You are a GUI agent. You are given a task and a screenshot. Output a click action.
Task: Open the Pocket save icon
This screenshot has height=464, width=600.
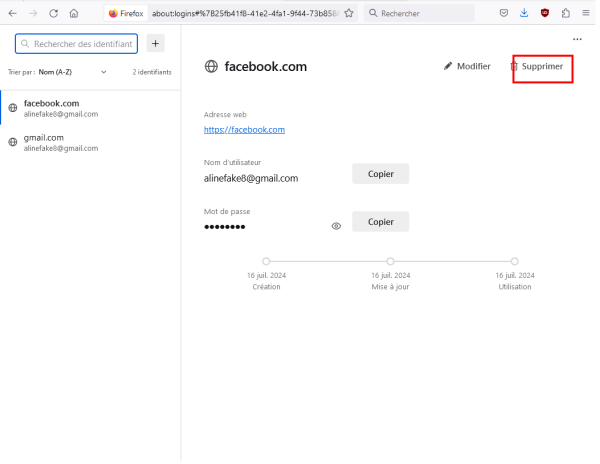504,13
